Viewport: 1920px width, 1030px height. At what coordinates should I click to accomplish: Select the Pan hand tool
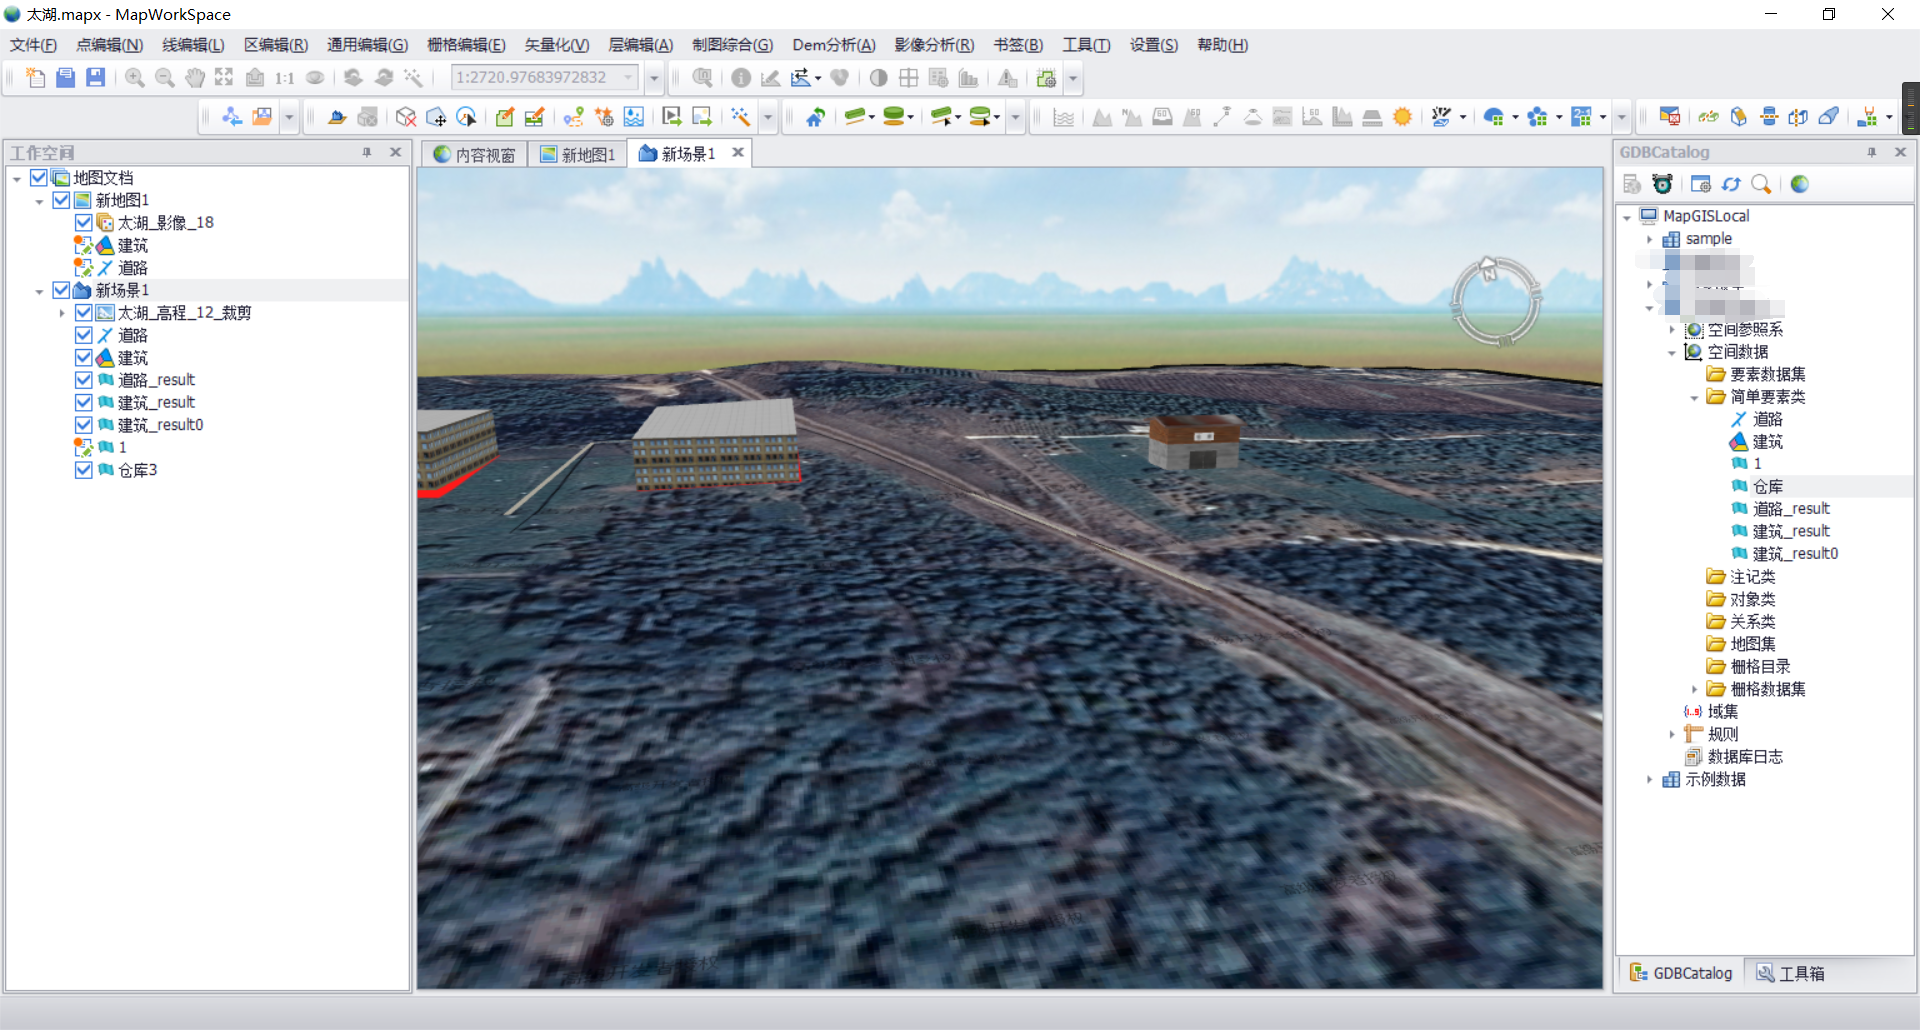click(x=195, y=78)
